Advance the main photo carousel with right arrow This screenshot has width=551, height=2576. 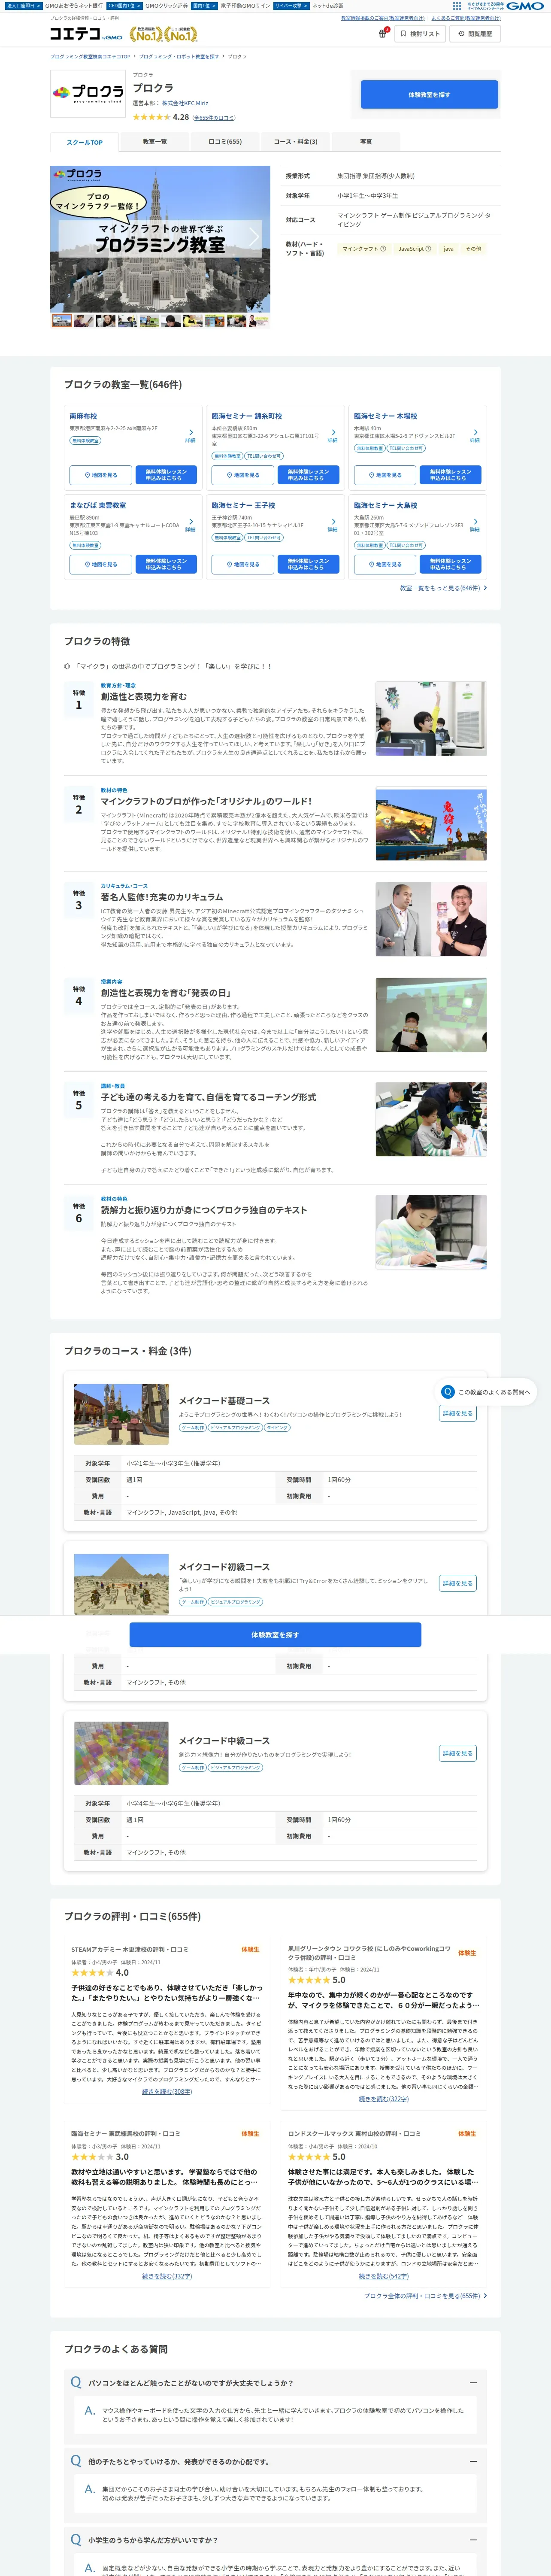[x=254, y=236]
